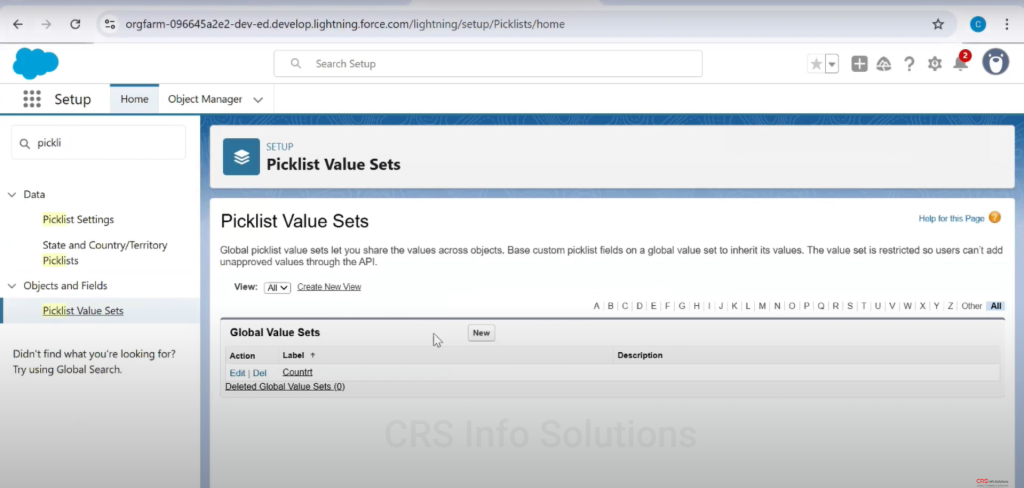
Task: Filter the list by letter A
Action: 596,306
